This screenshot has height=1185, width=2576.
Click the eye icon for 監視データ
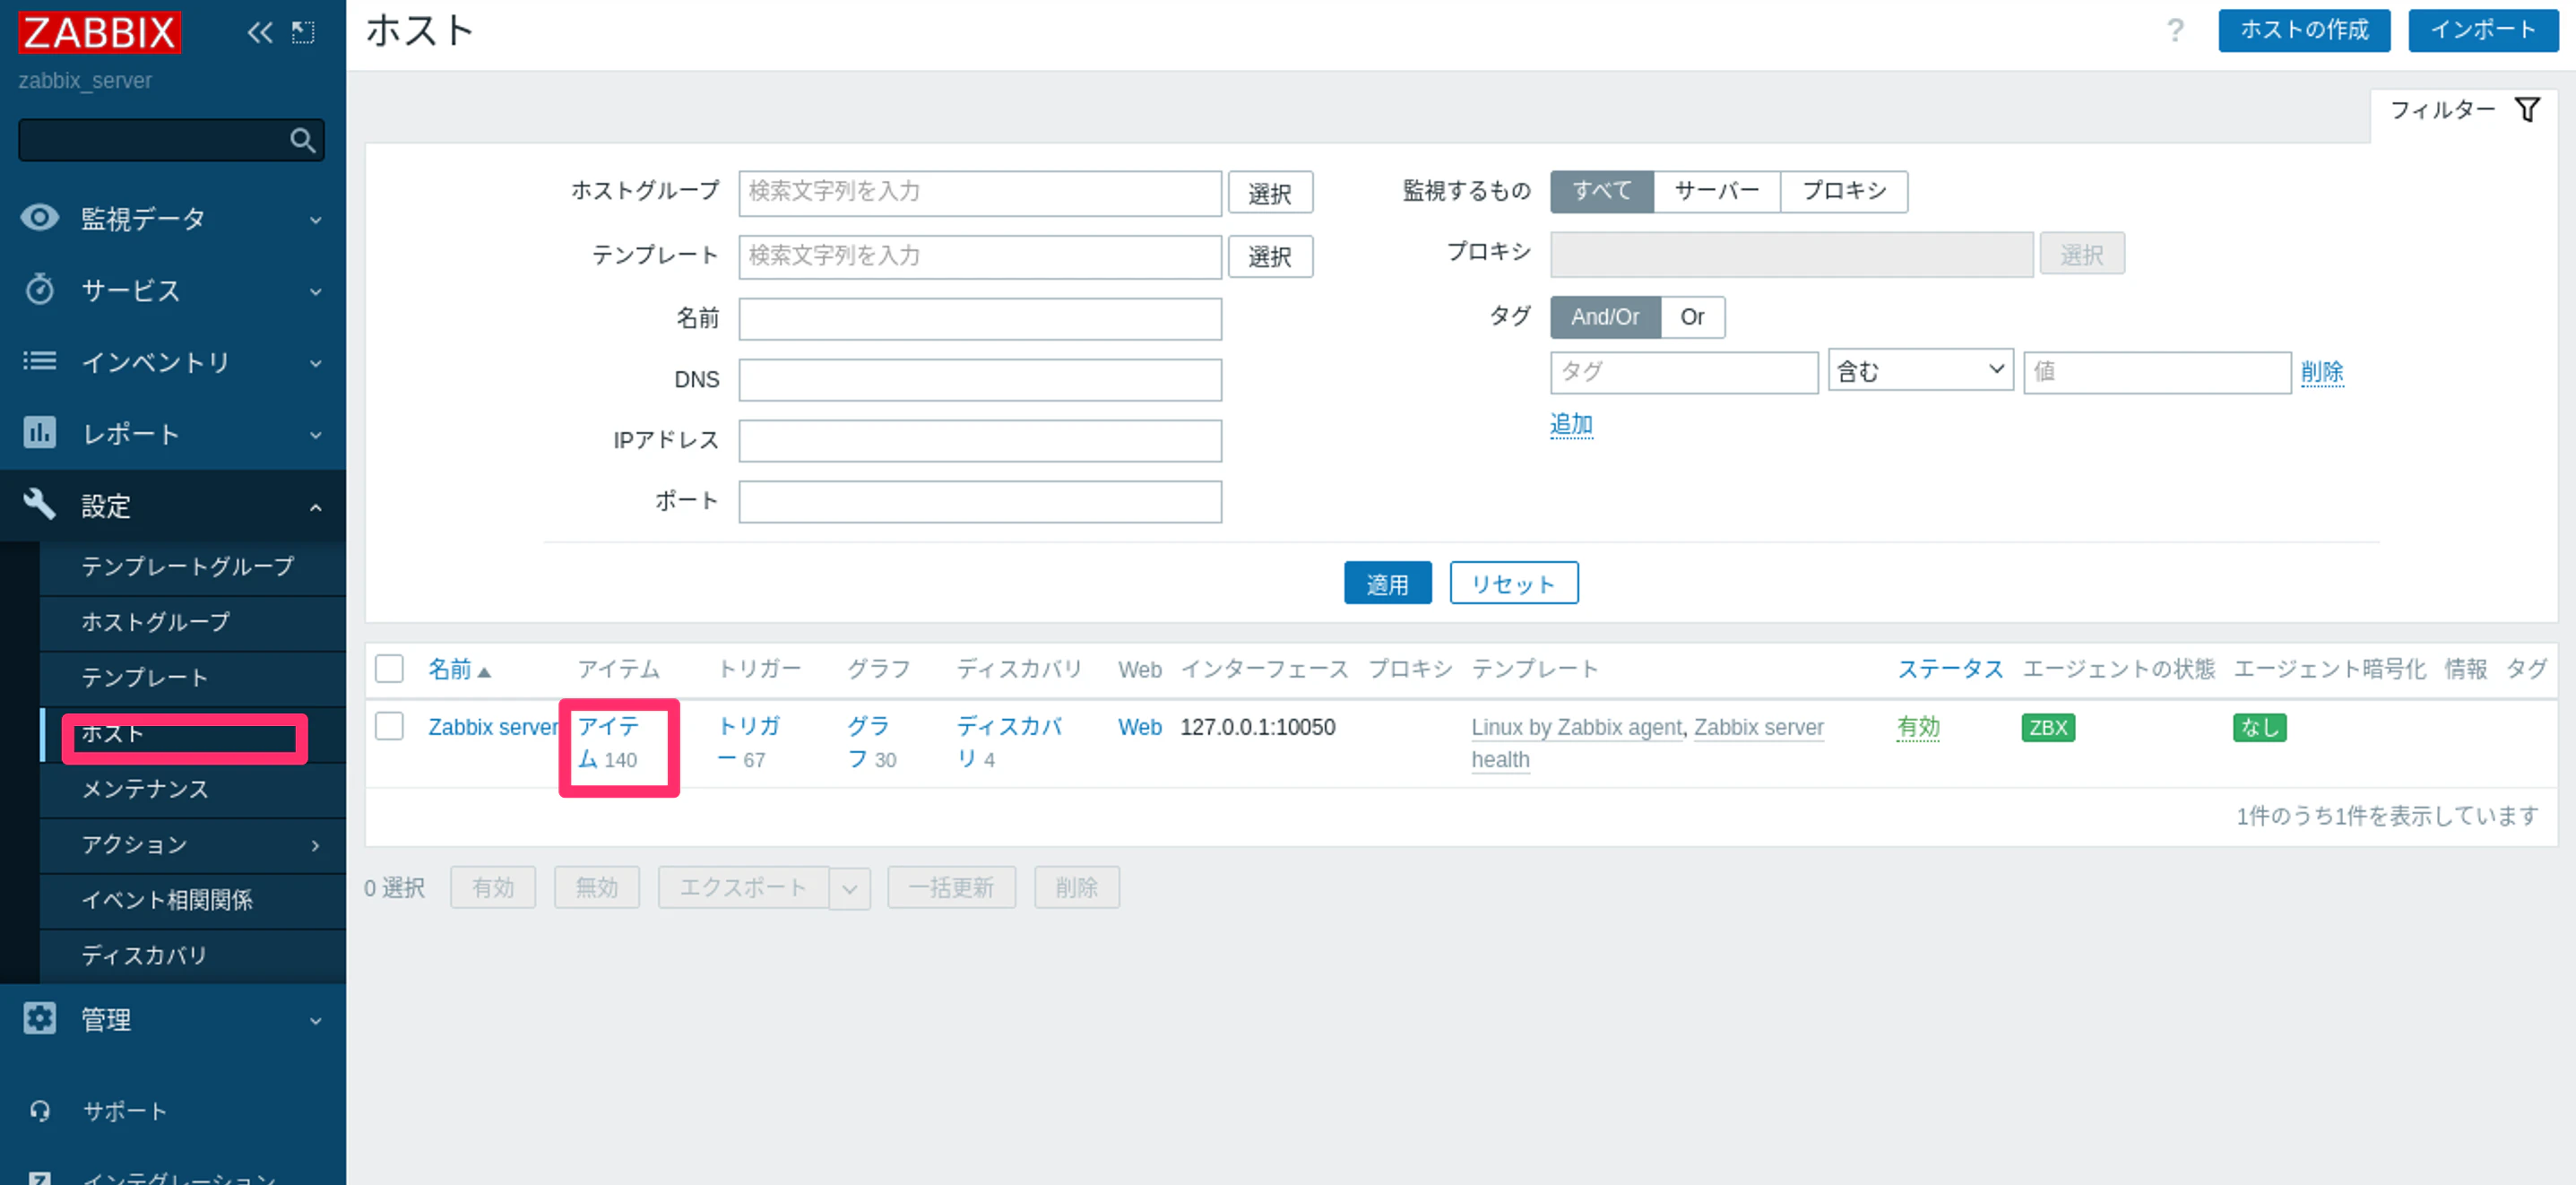click(40, 217)
